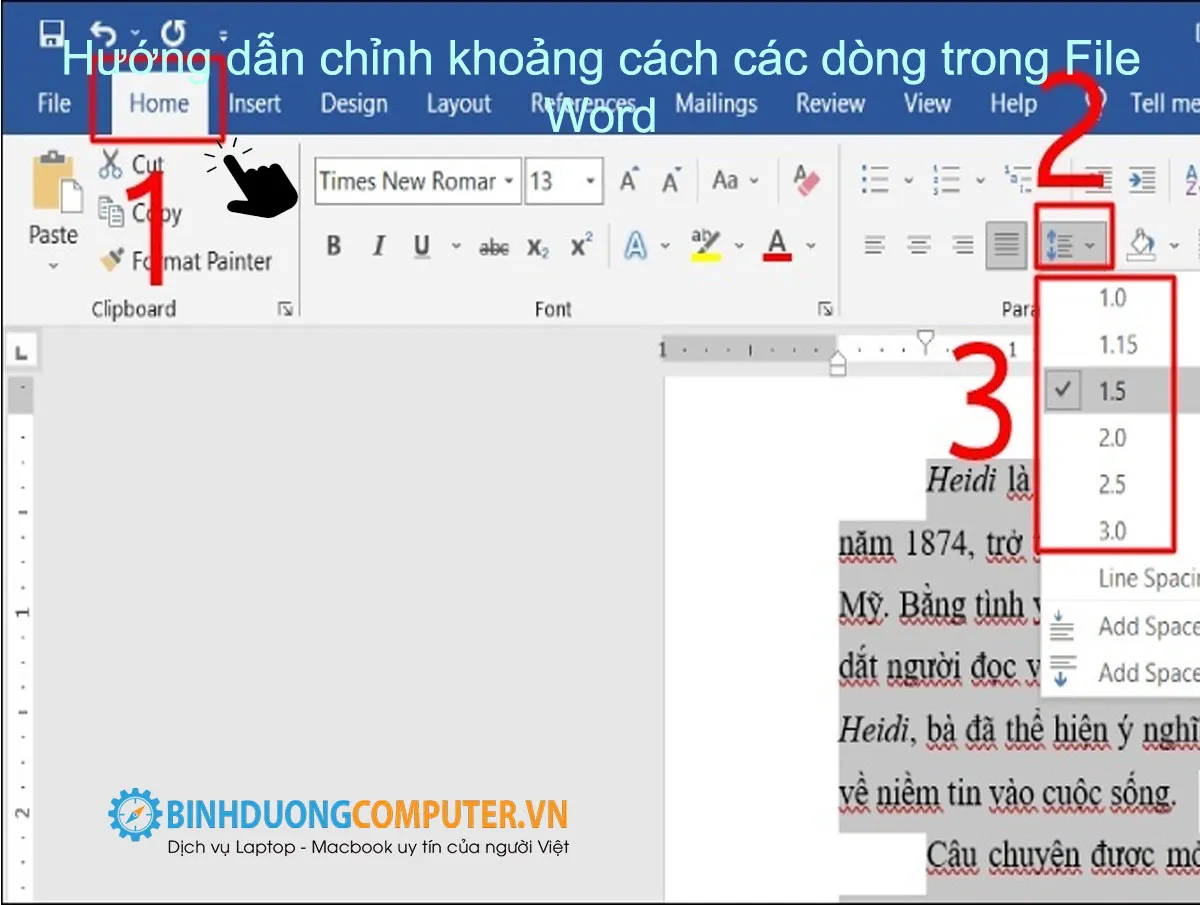Click the Multilevel List icon
Screen dimensions: 1200x905
click(1018, 180)
